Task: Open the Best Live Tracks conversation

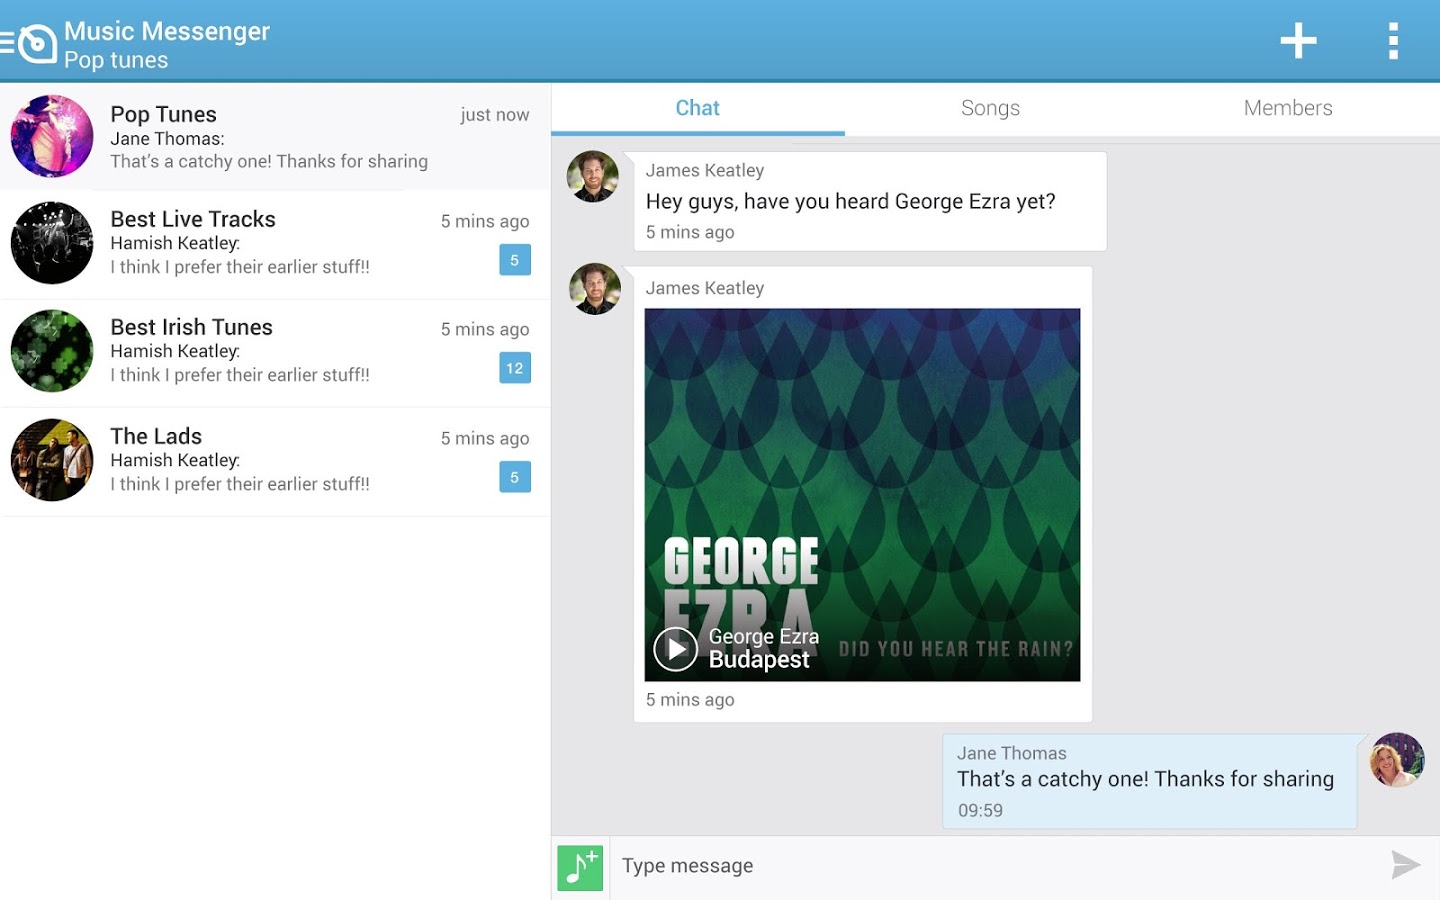Action: (x=275, y=244)
